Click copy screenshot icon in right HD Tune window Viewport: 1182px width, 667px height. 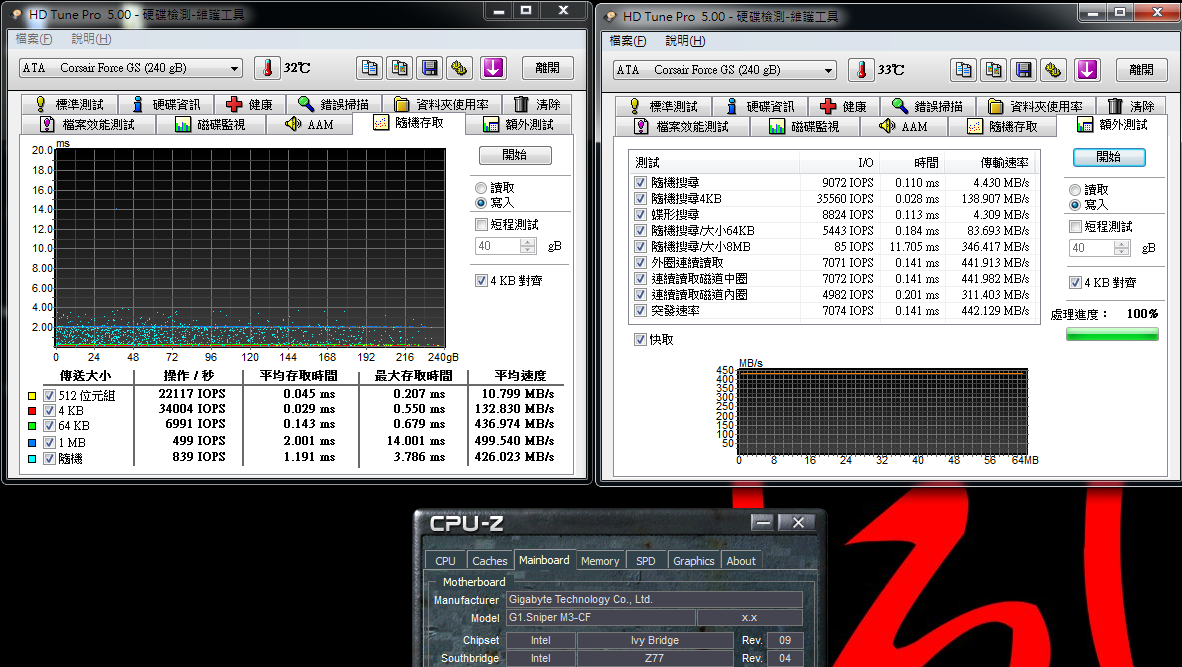pos(994,70)
